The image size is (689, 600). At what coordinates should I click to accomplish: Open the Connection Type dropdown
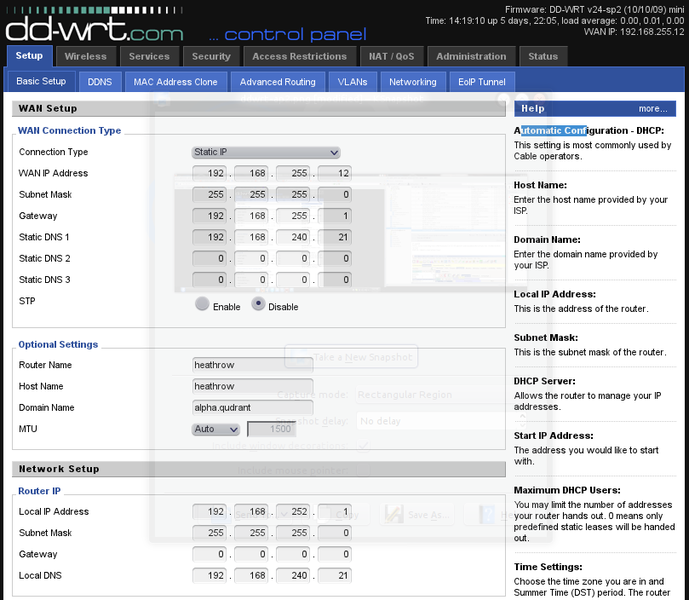266,152
